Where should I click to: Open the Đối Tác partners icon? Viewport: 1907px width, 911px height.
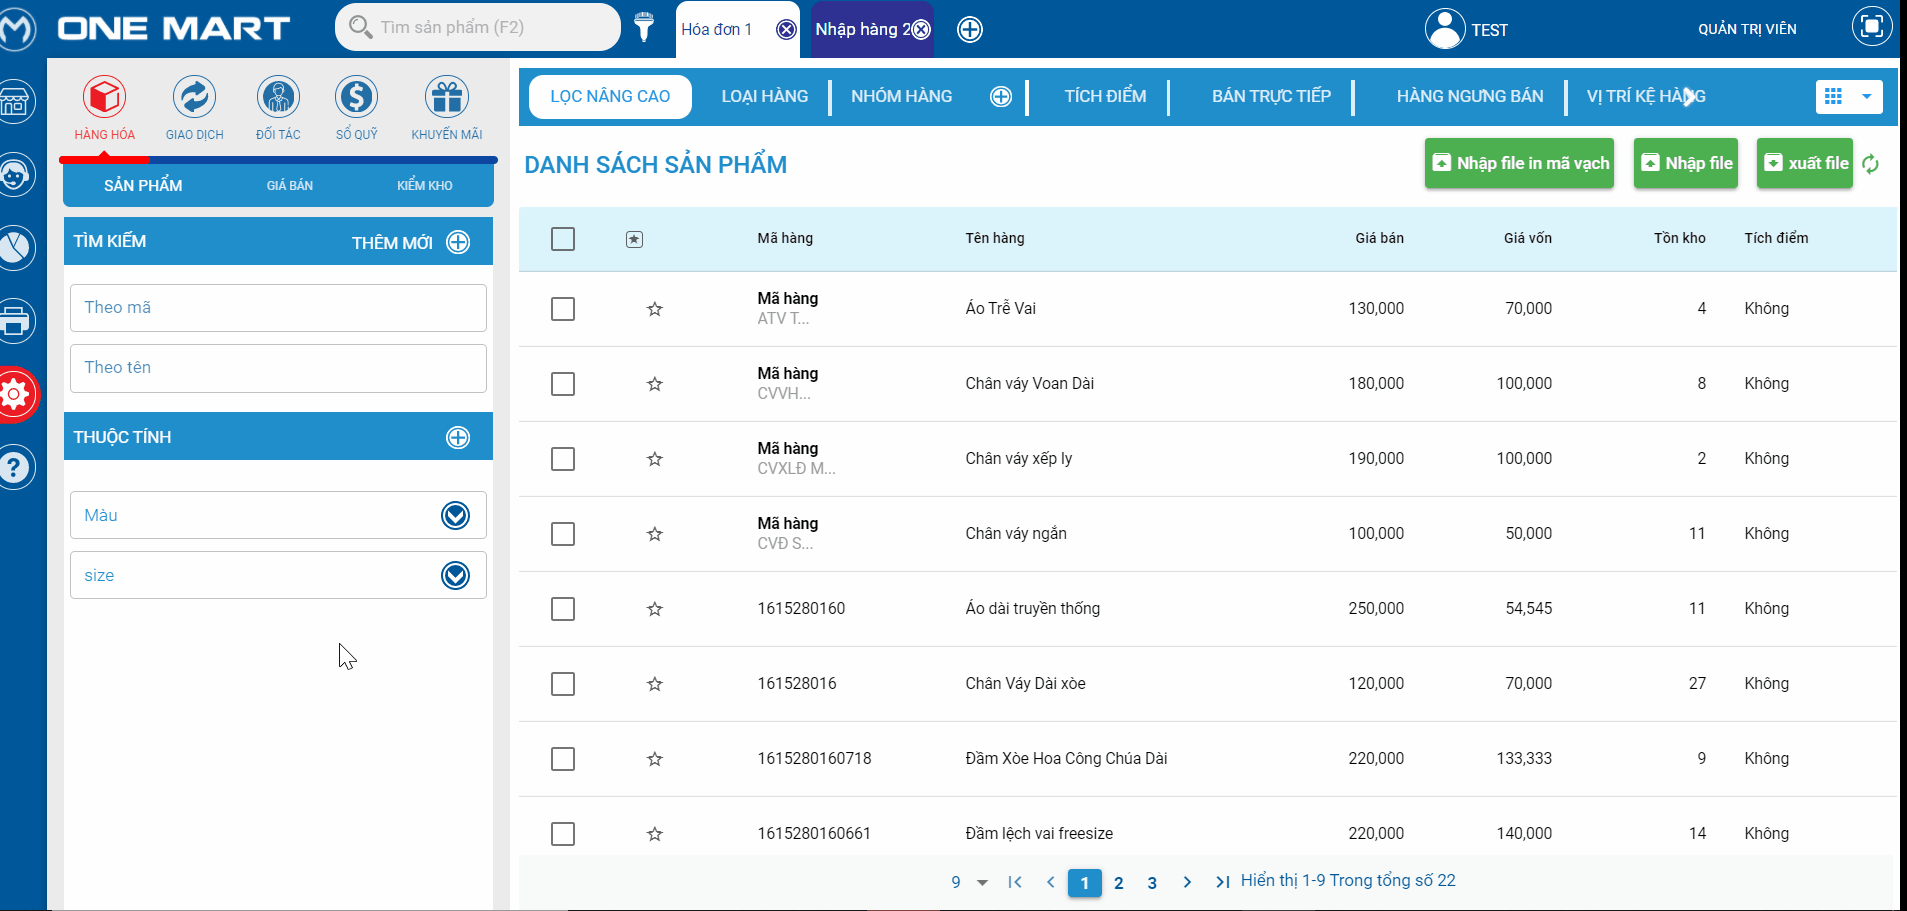[278, 98]
